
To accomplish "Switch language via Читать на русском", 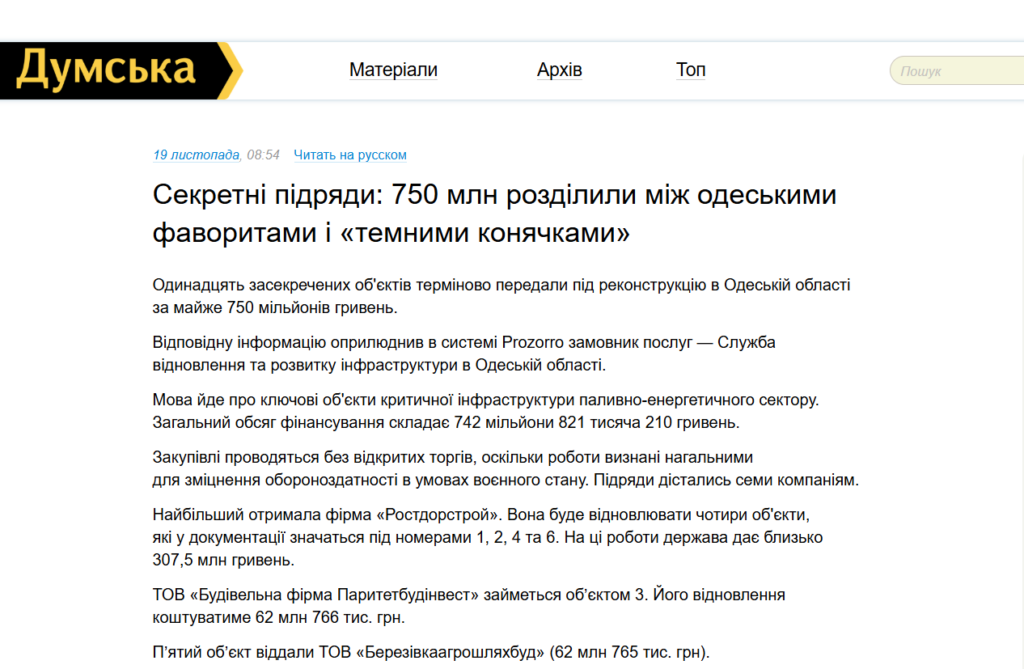I will click(x=350, y=155).
